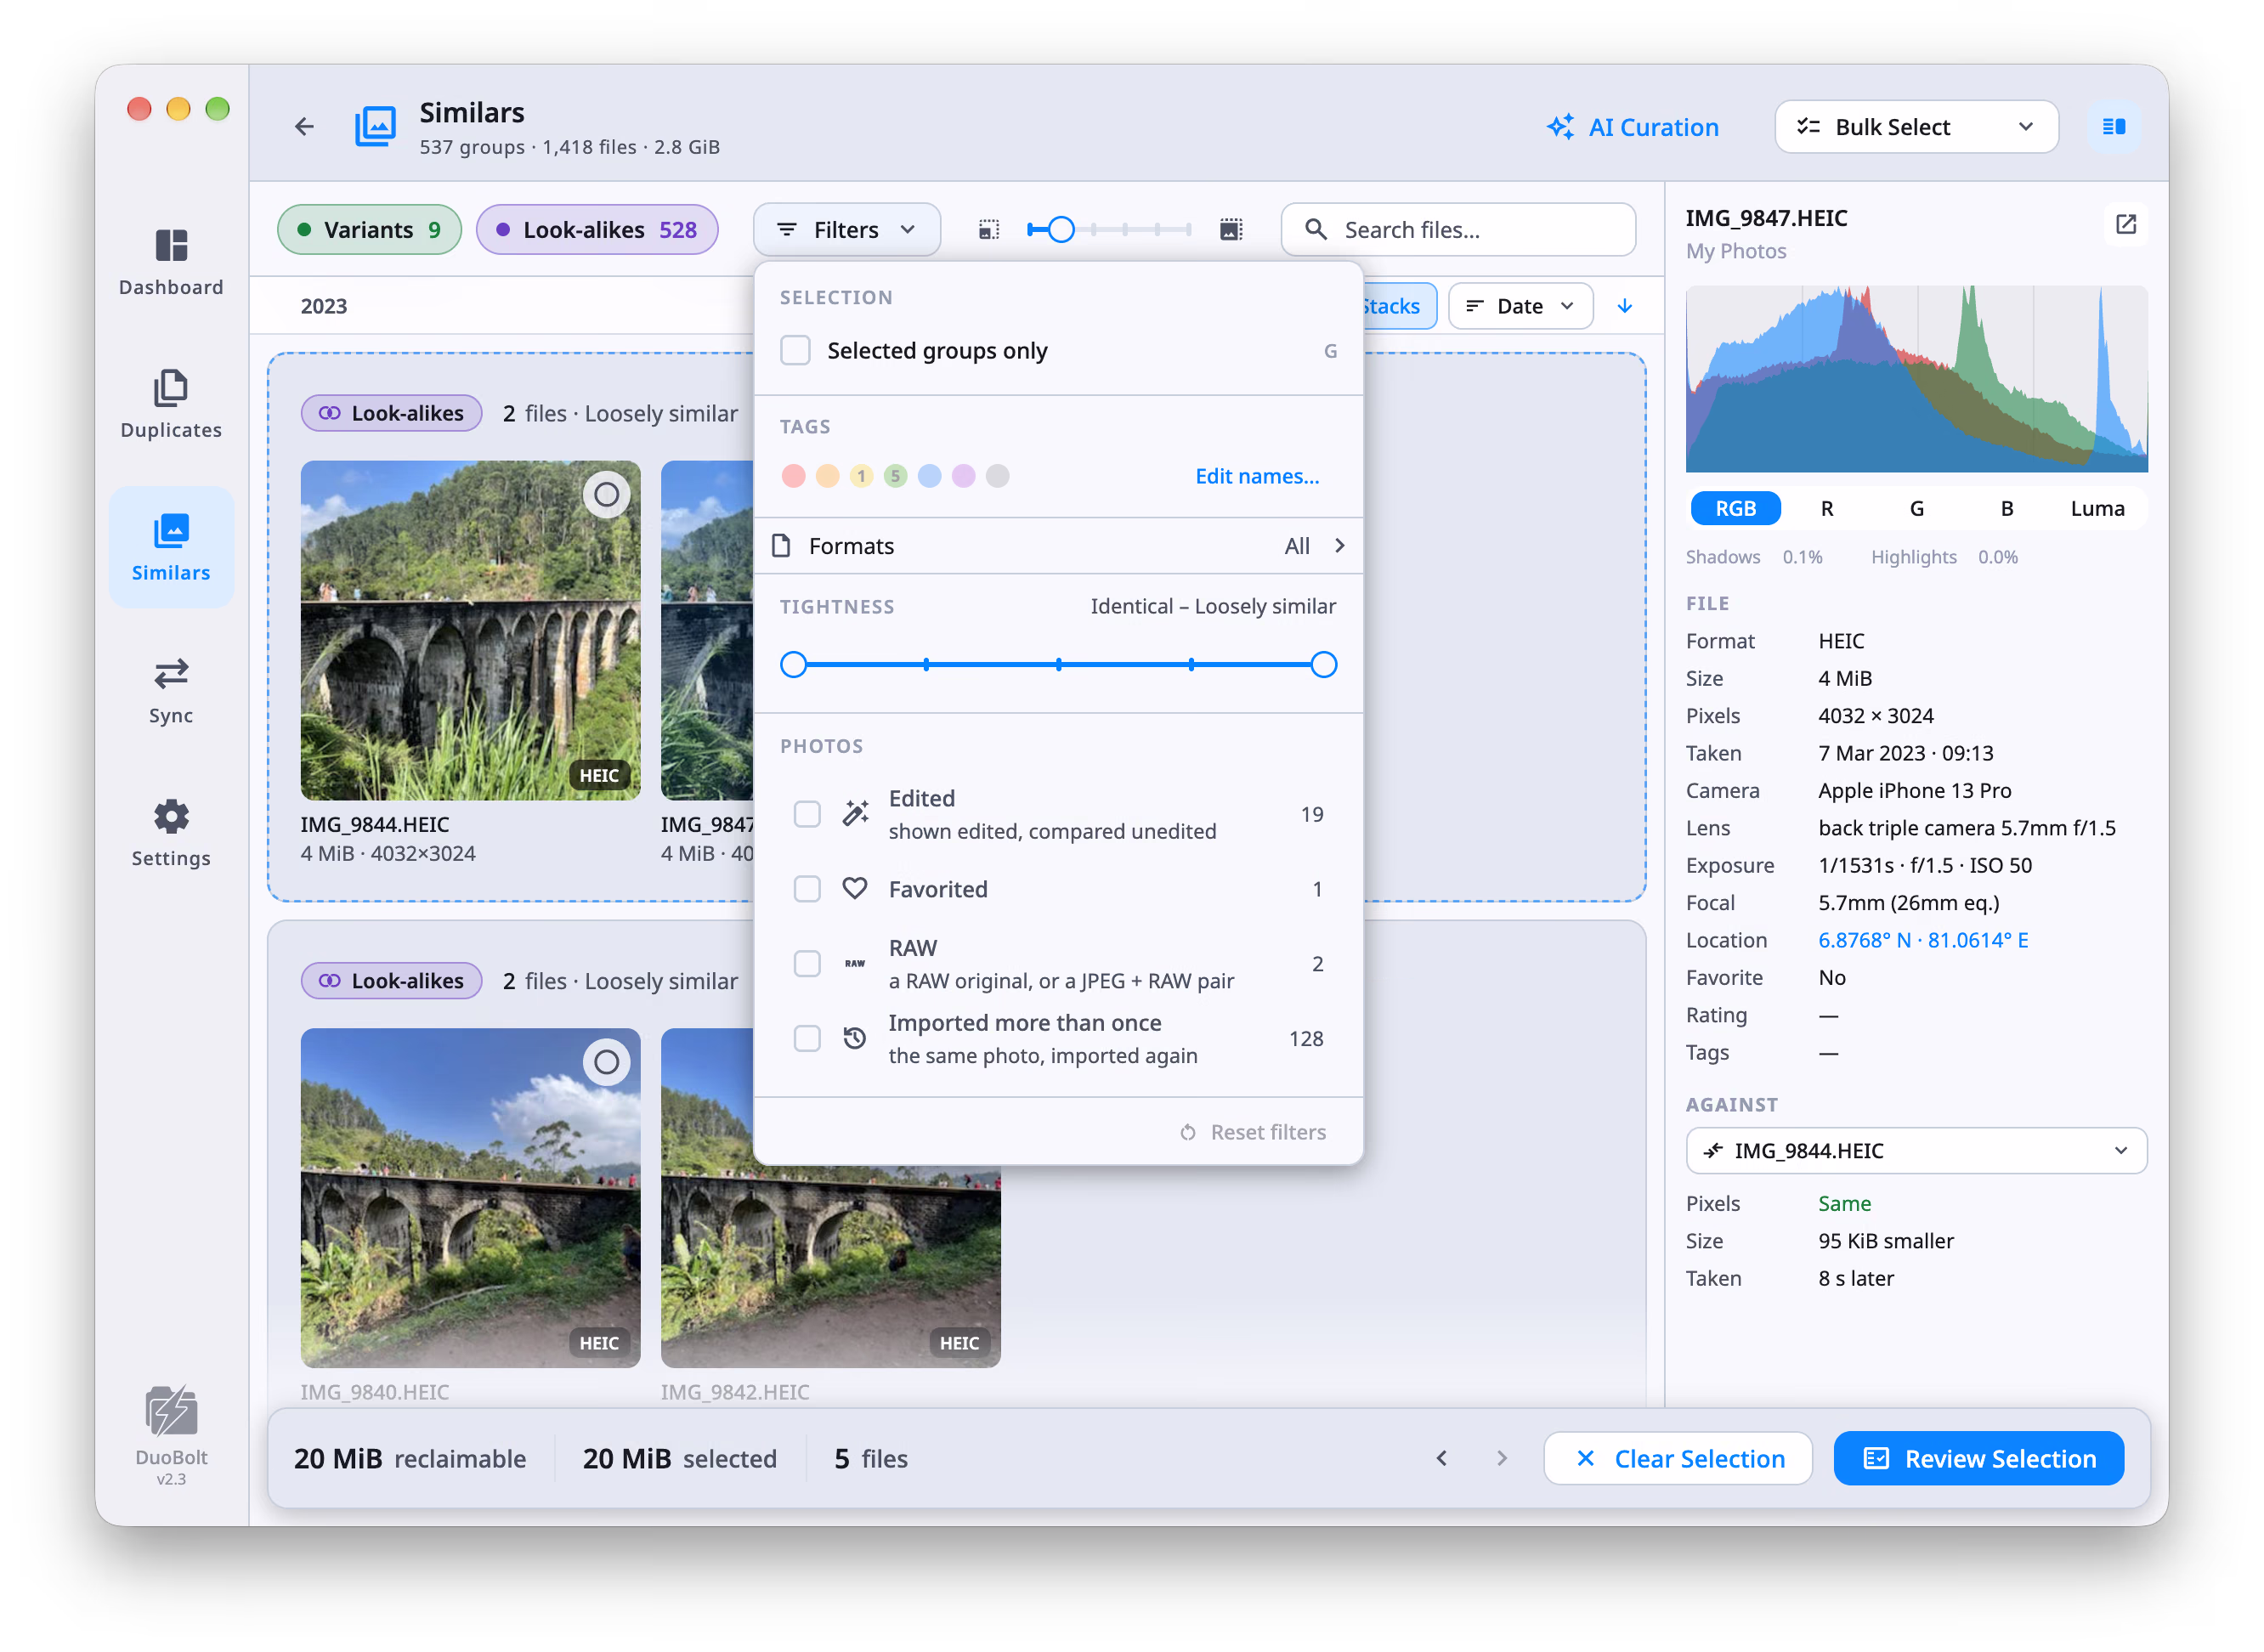Toggle the Variants 9 filter chip
Image resolution: width=2264 pixels, height=1652 pixels.
pyautogui.click(x=369, y=230)
